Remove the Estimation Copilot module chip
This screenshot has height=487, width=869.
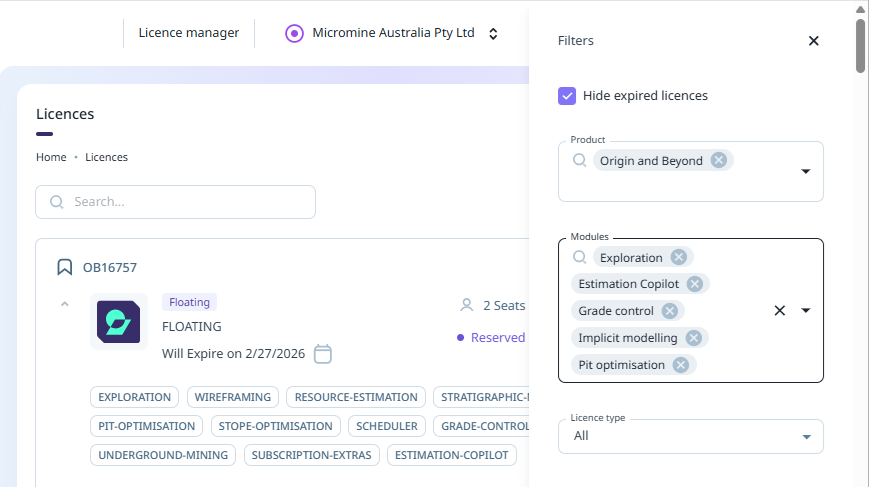695,284
